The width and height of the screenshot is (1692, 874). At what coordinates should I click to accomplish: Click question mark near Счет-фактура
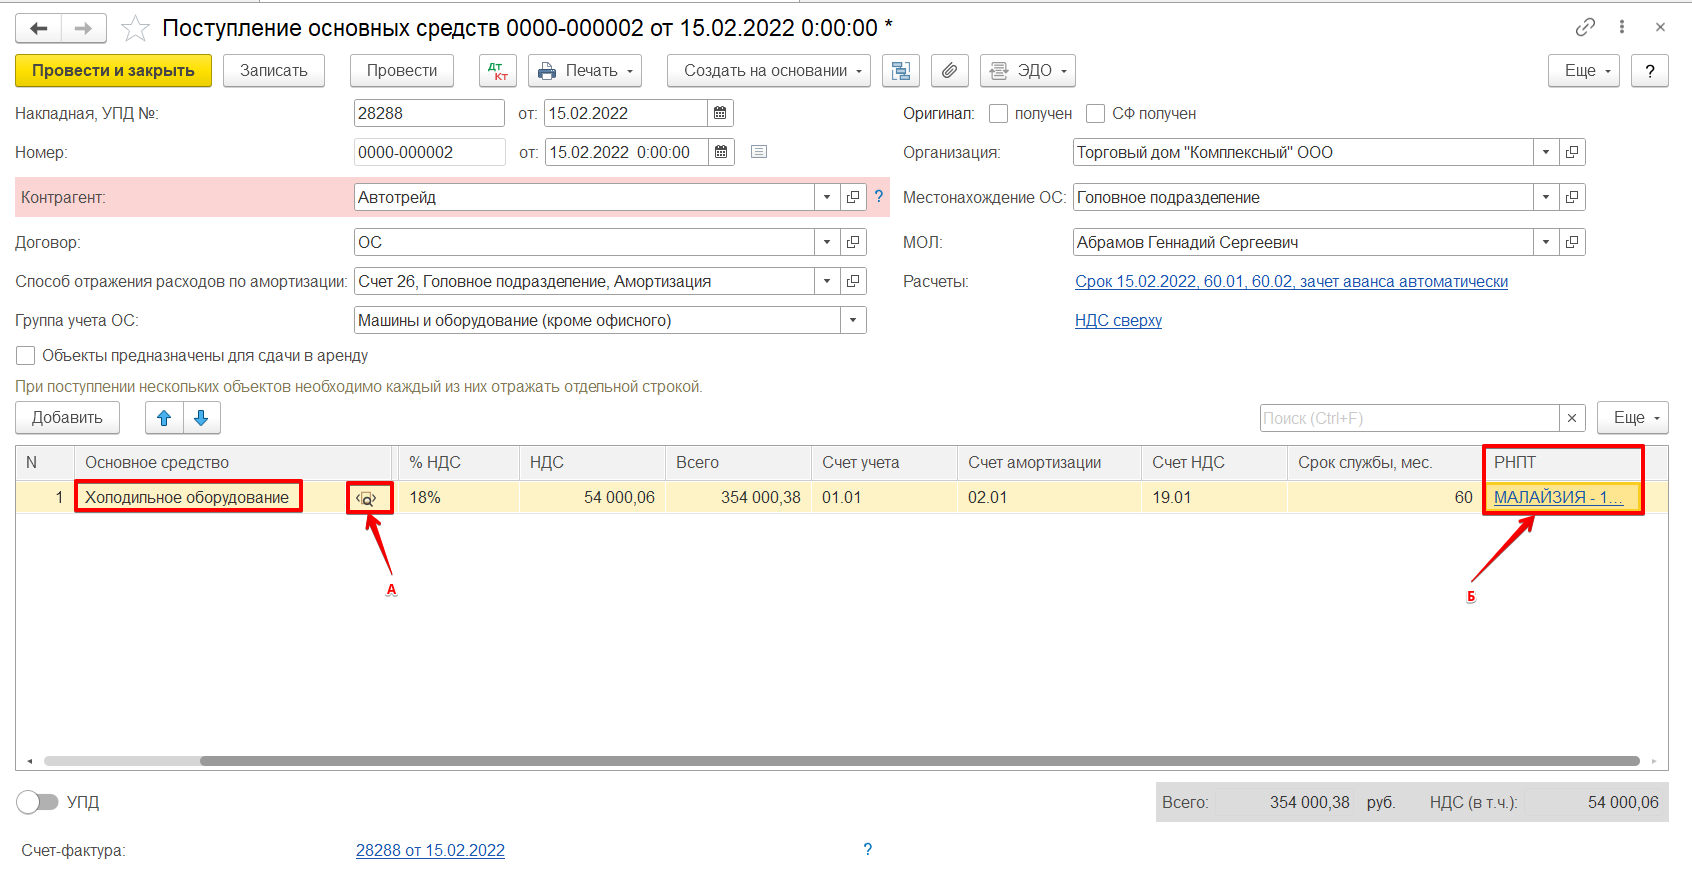point(867,849)
